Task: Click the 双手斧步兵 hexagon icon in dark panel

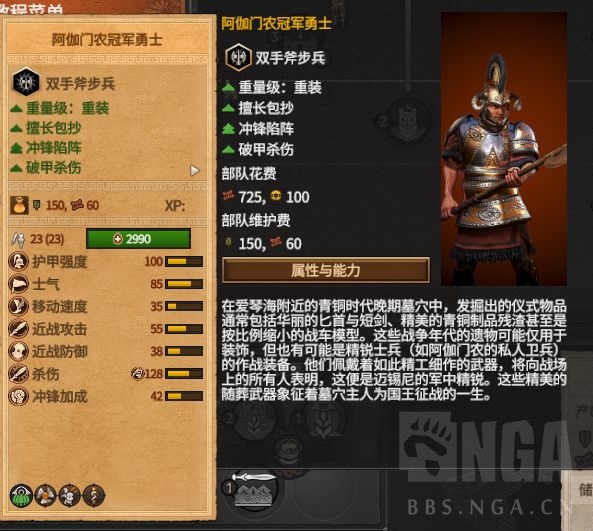Action: point(239,57)
